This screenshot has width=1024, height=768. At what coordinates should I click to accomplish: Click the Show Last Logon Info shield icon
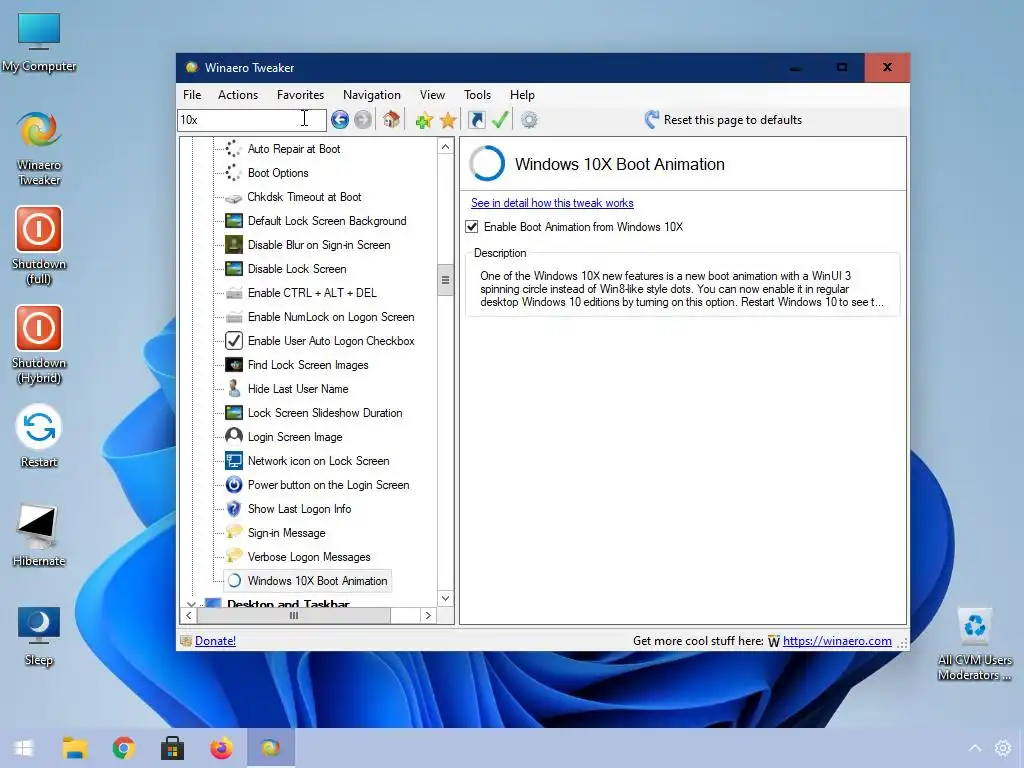click(233, 509)
